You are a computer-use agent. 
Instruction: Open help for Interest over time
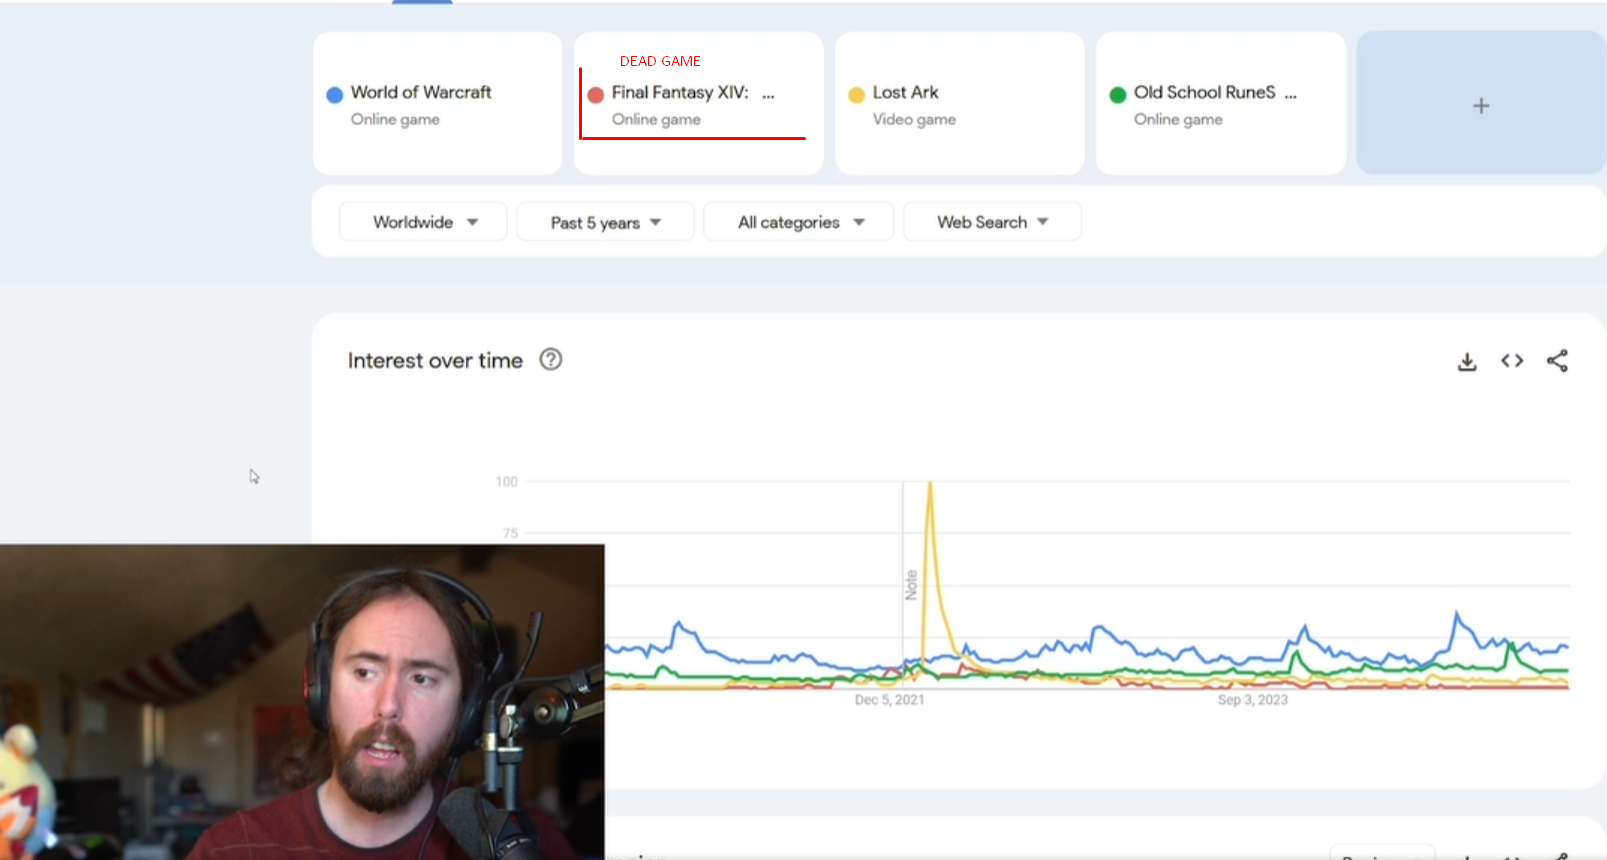551,359
